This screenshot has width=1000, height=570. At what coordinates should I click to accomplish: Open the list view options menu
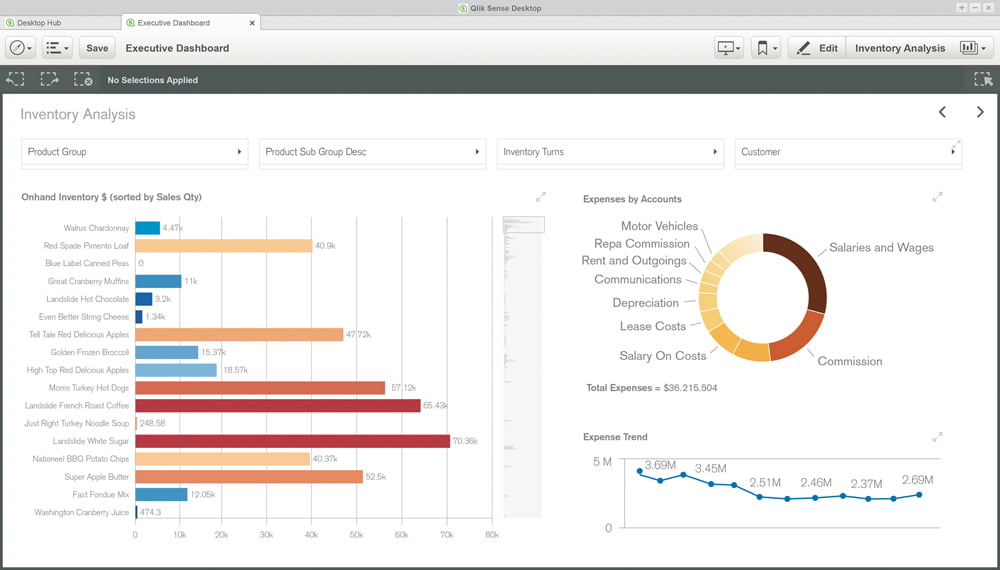coord(57,48)
